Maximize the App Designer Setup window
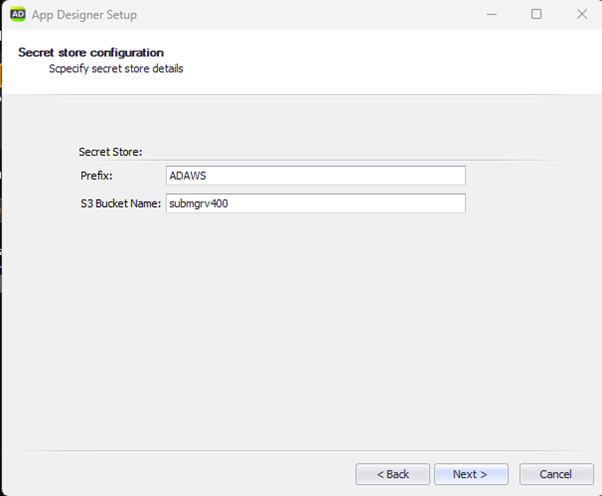The height and width of the screenshot is (496, 602). 536,15
